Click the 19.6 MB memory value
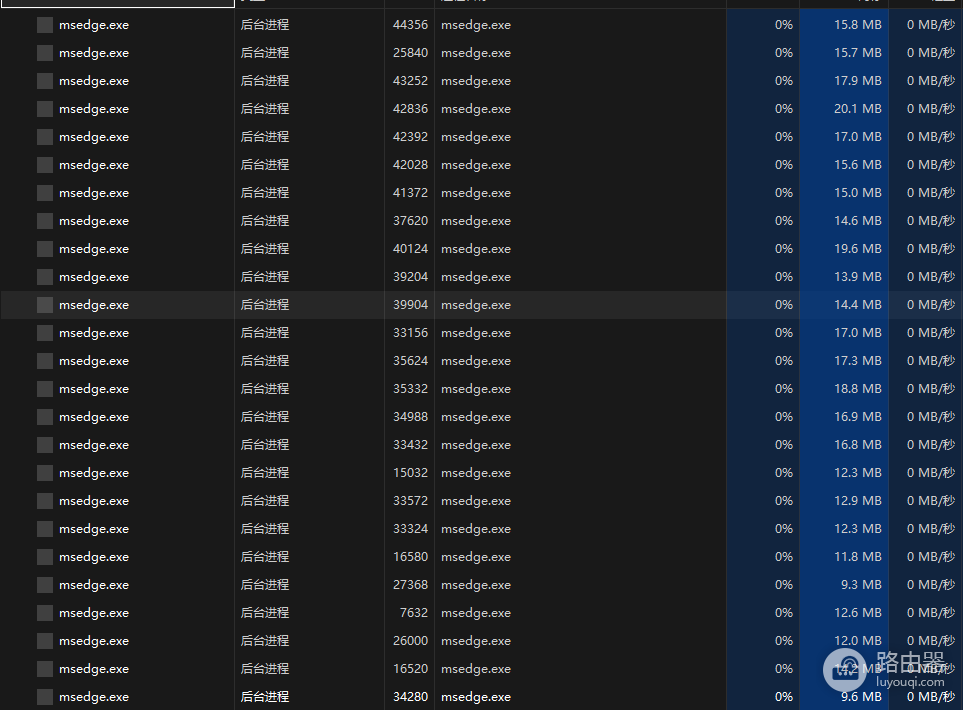963x710 pixels. (857, 249)
